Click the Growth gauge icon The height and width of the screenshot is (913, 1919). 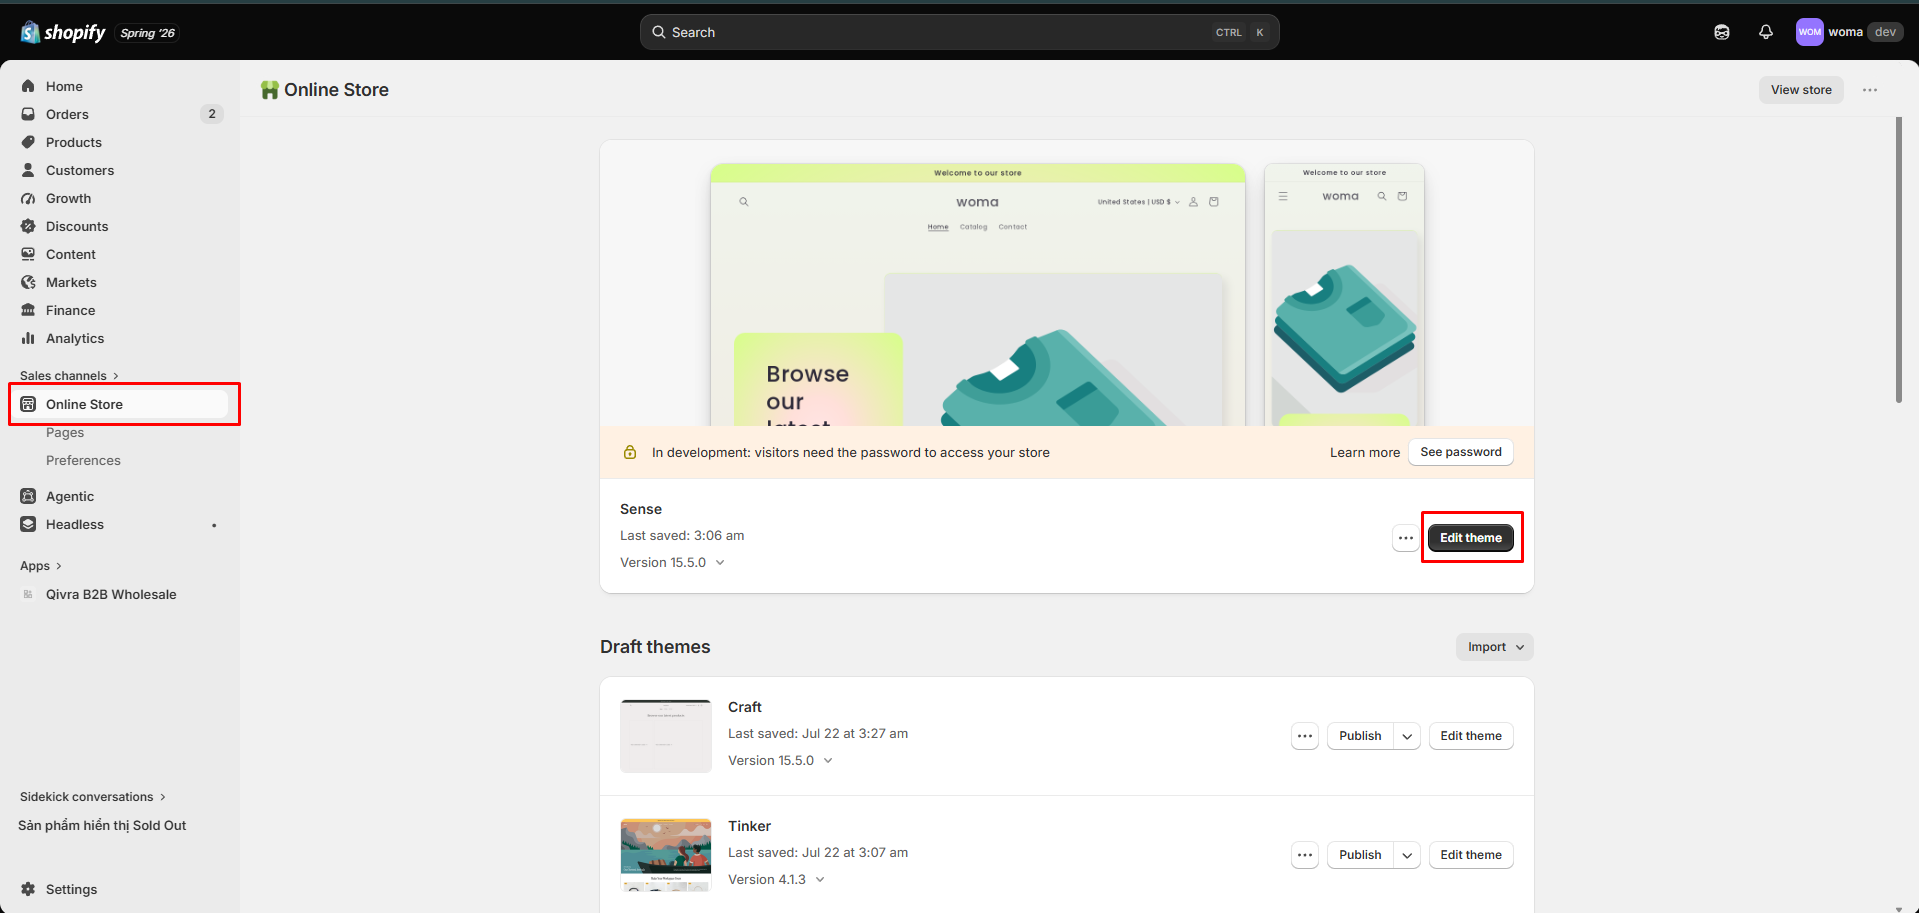28,198
